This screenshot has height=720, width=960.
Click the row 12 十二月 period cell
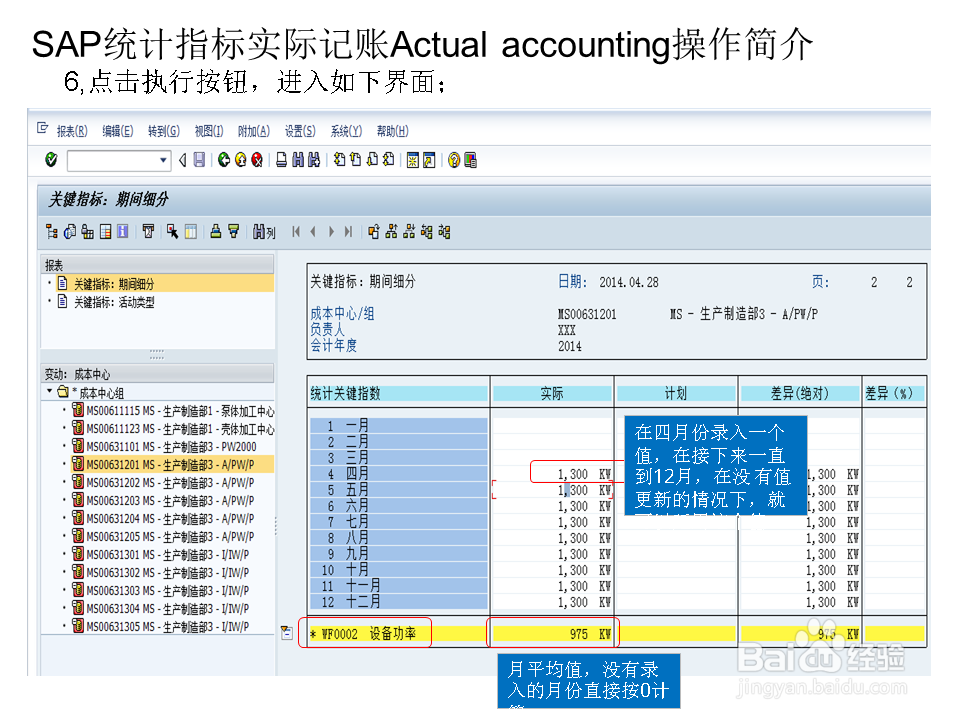point(399,602)
